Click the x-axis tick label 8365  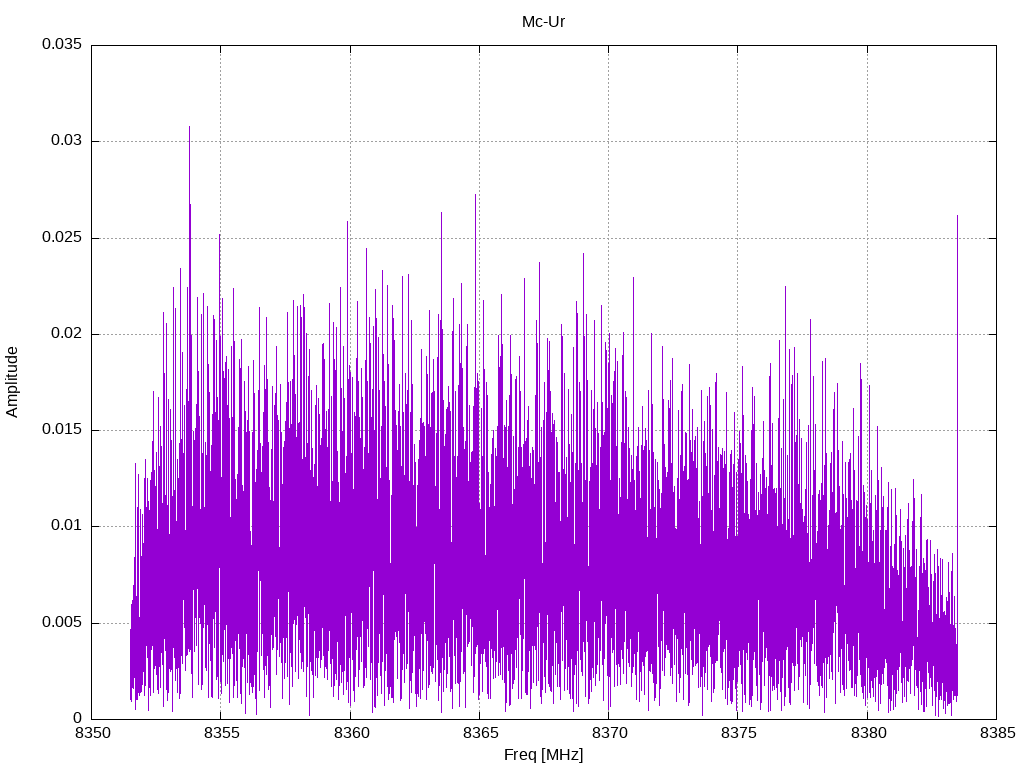tap(481, 733)
